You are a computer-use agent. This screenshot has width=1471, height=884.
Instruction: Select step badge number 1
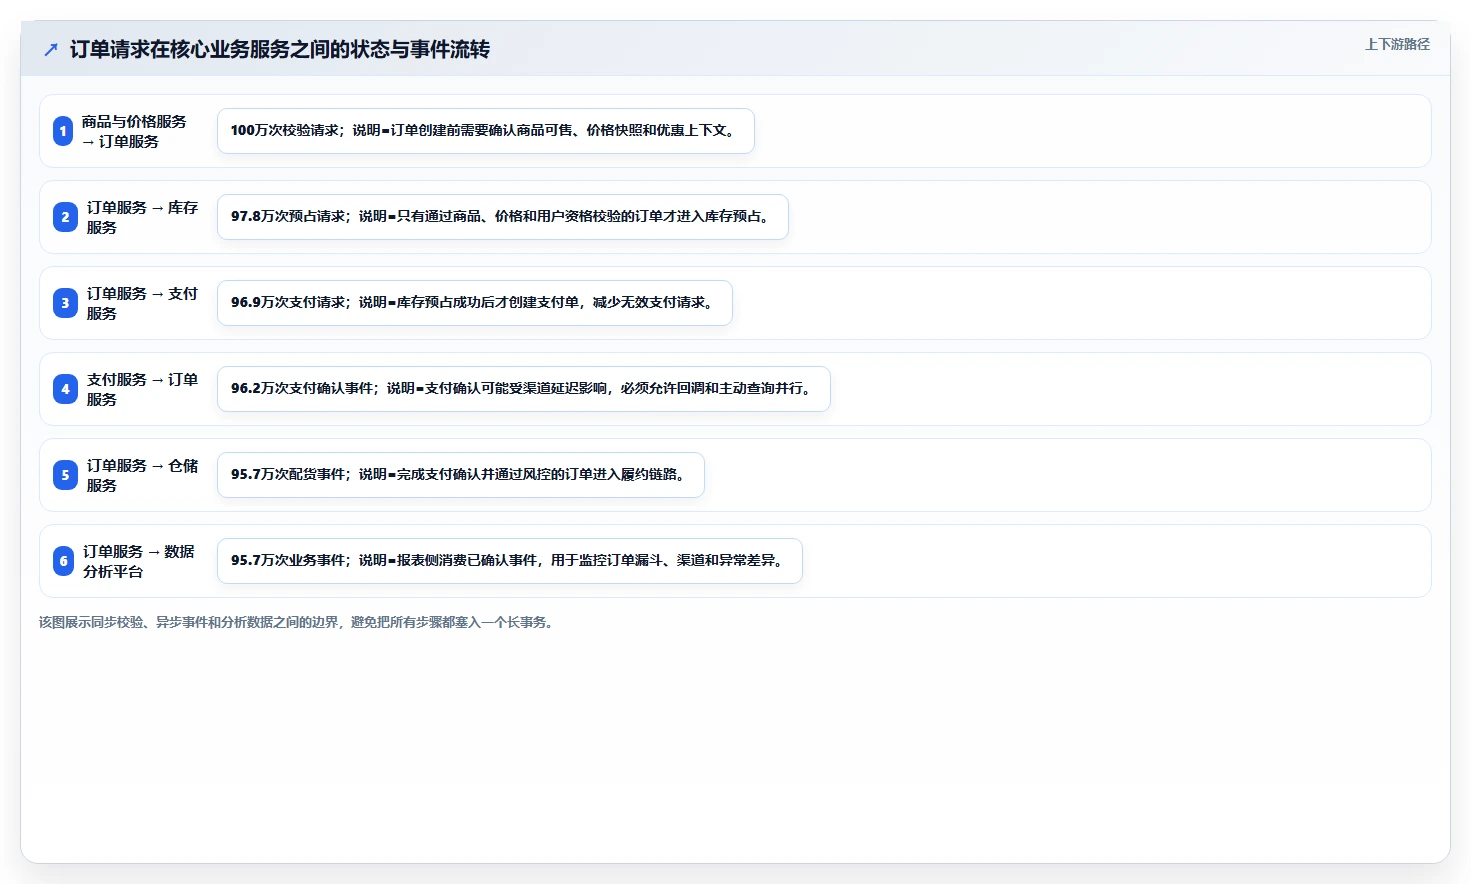coord(63,131)
